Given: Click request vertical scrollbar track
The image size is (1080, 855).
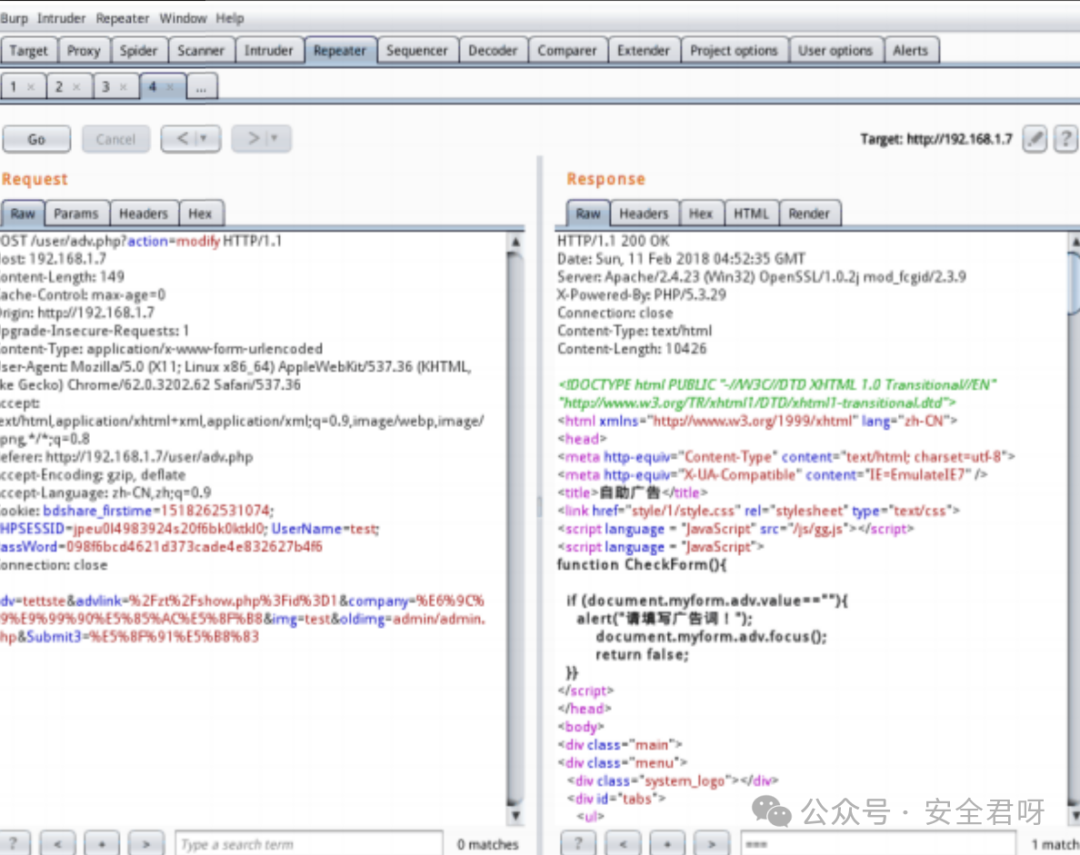Looking at the screenshot, I should [x=515, y=529].
